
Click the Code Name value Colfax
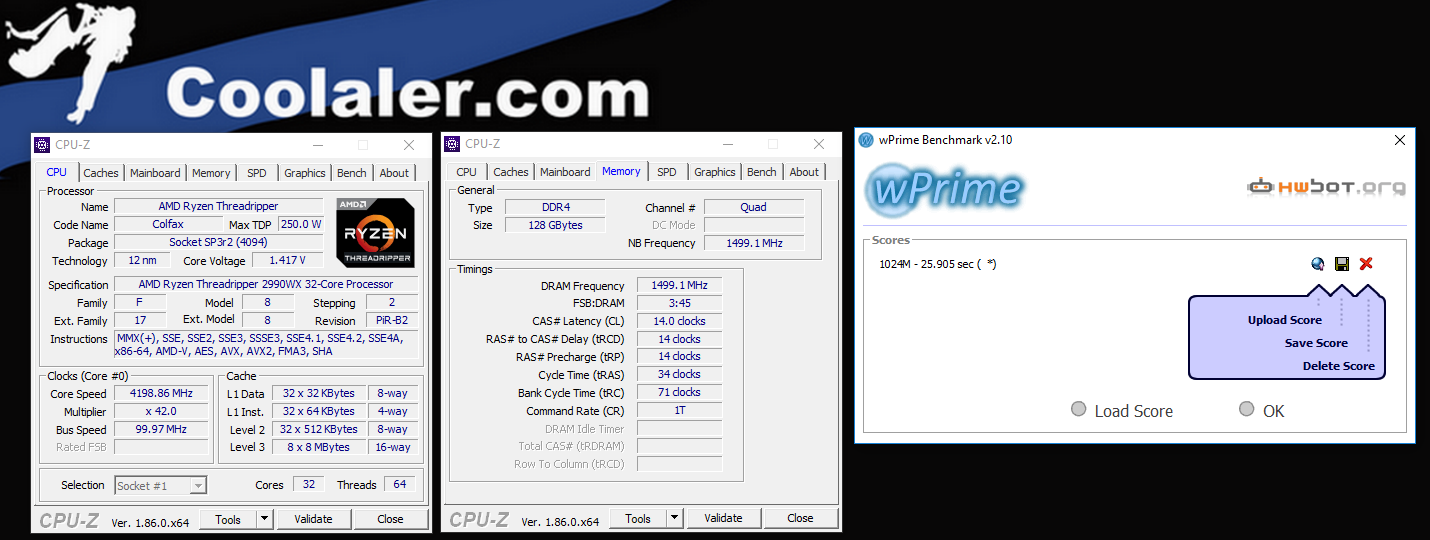click(168, 224)
